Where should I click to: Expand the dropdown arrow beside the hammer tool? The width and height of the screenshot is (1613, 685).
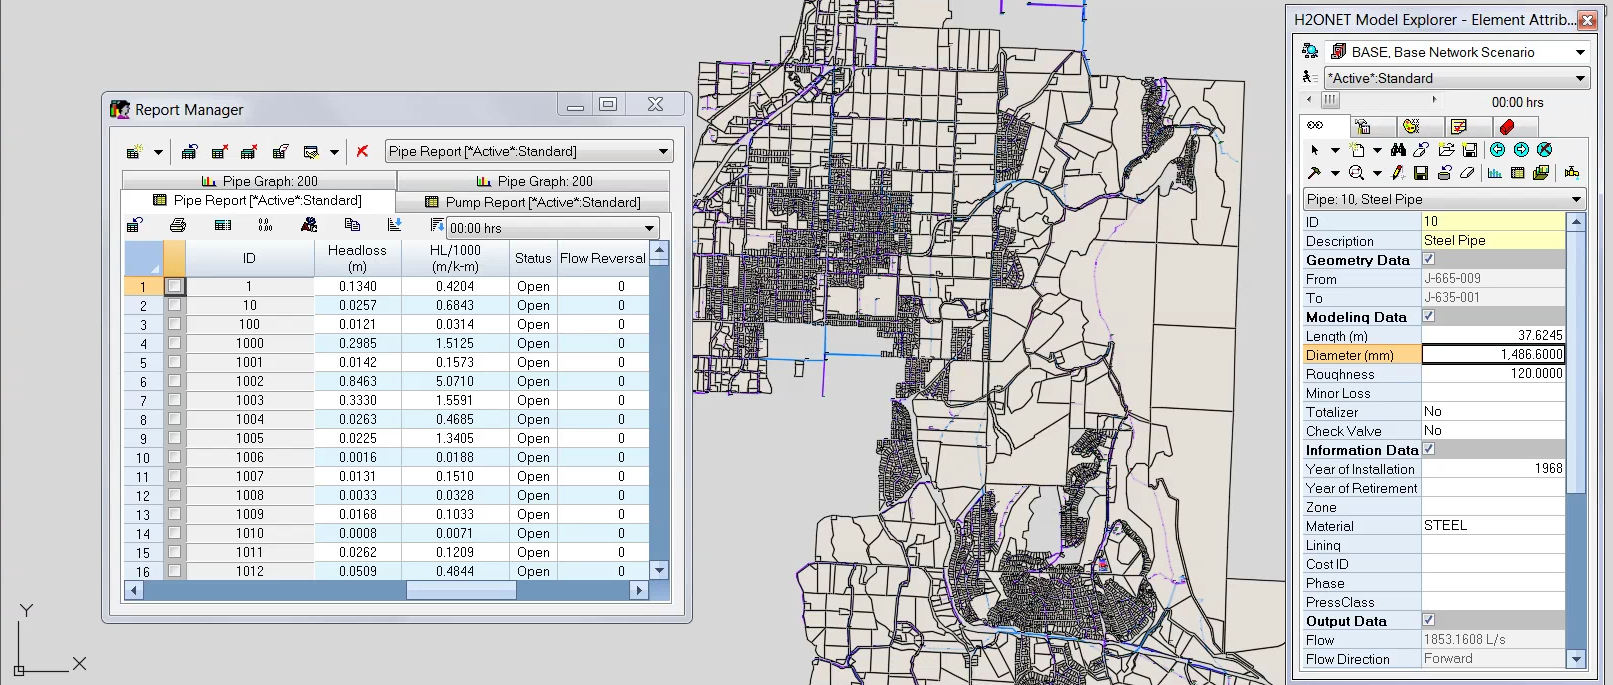point(1335,174)
